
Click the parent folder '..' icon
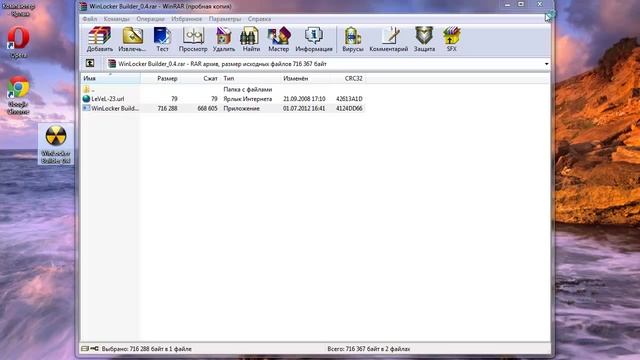click(86, 89)
